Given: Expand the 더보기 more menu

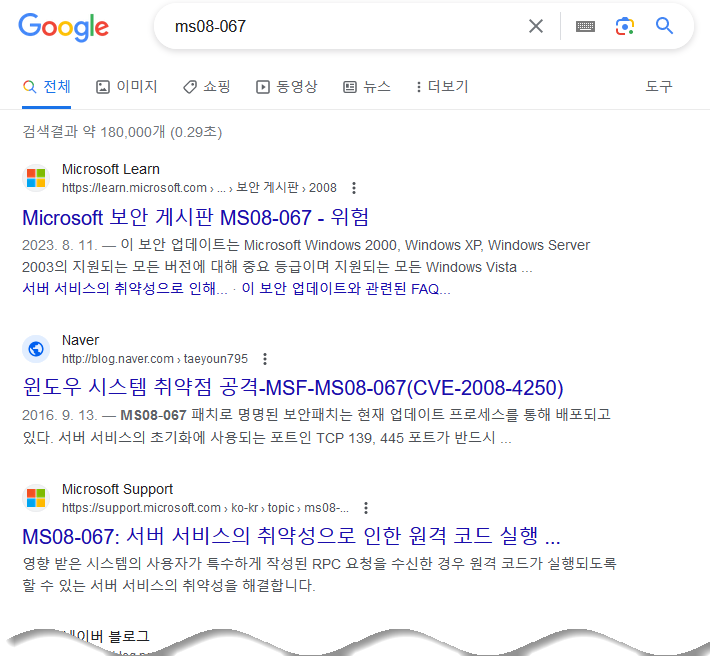Looking at the screenshot, I should pyautogui.click(x=442, y=86).
